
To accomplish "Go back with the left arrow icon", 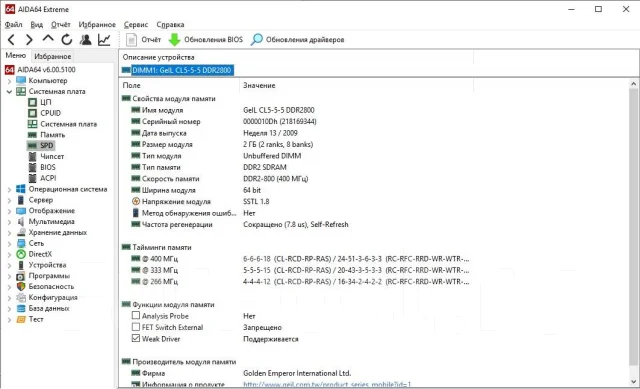I will (11, 40).
